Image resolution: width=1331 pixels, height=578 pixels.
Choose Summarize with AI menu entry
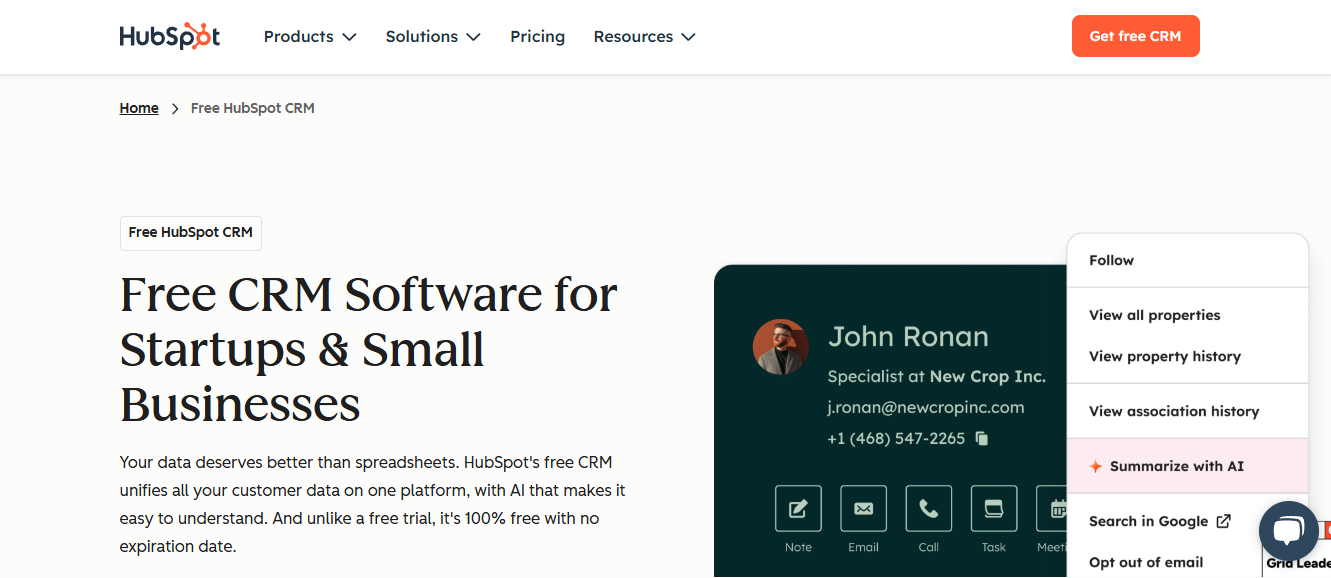[1188, 466]
